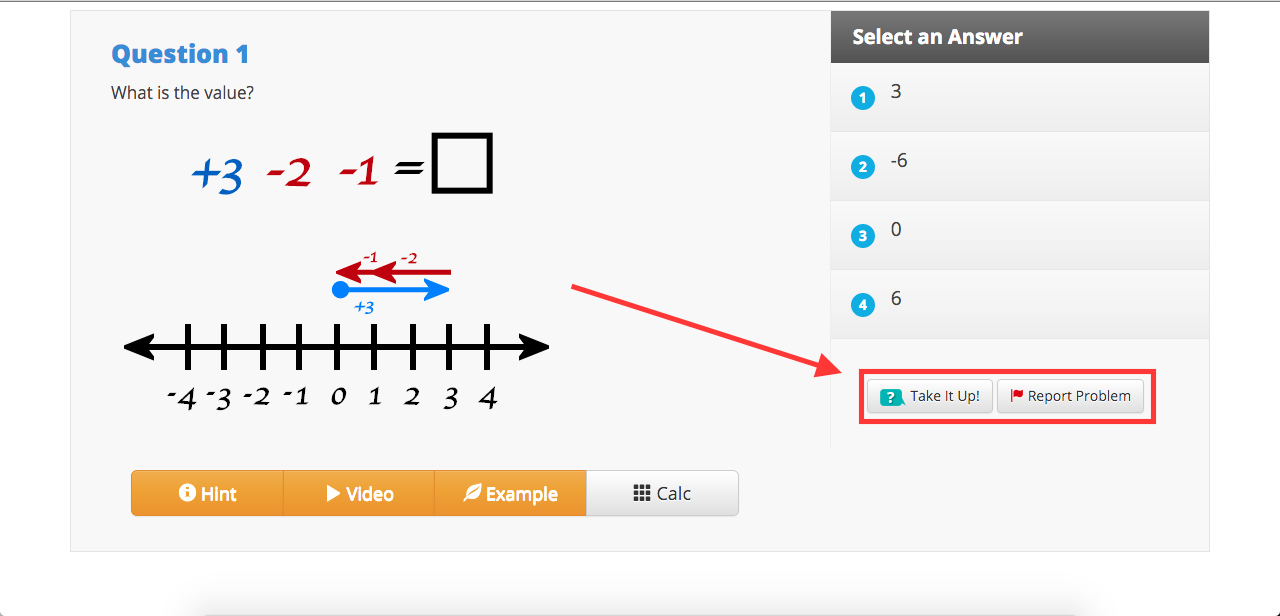The width and height of the screenshot is (1280, 616).
Task: Select the blue circle numbered 2
Action: click(x=862, y=167)
